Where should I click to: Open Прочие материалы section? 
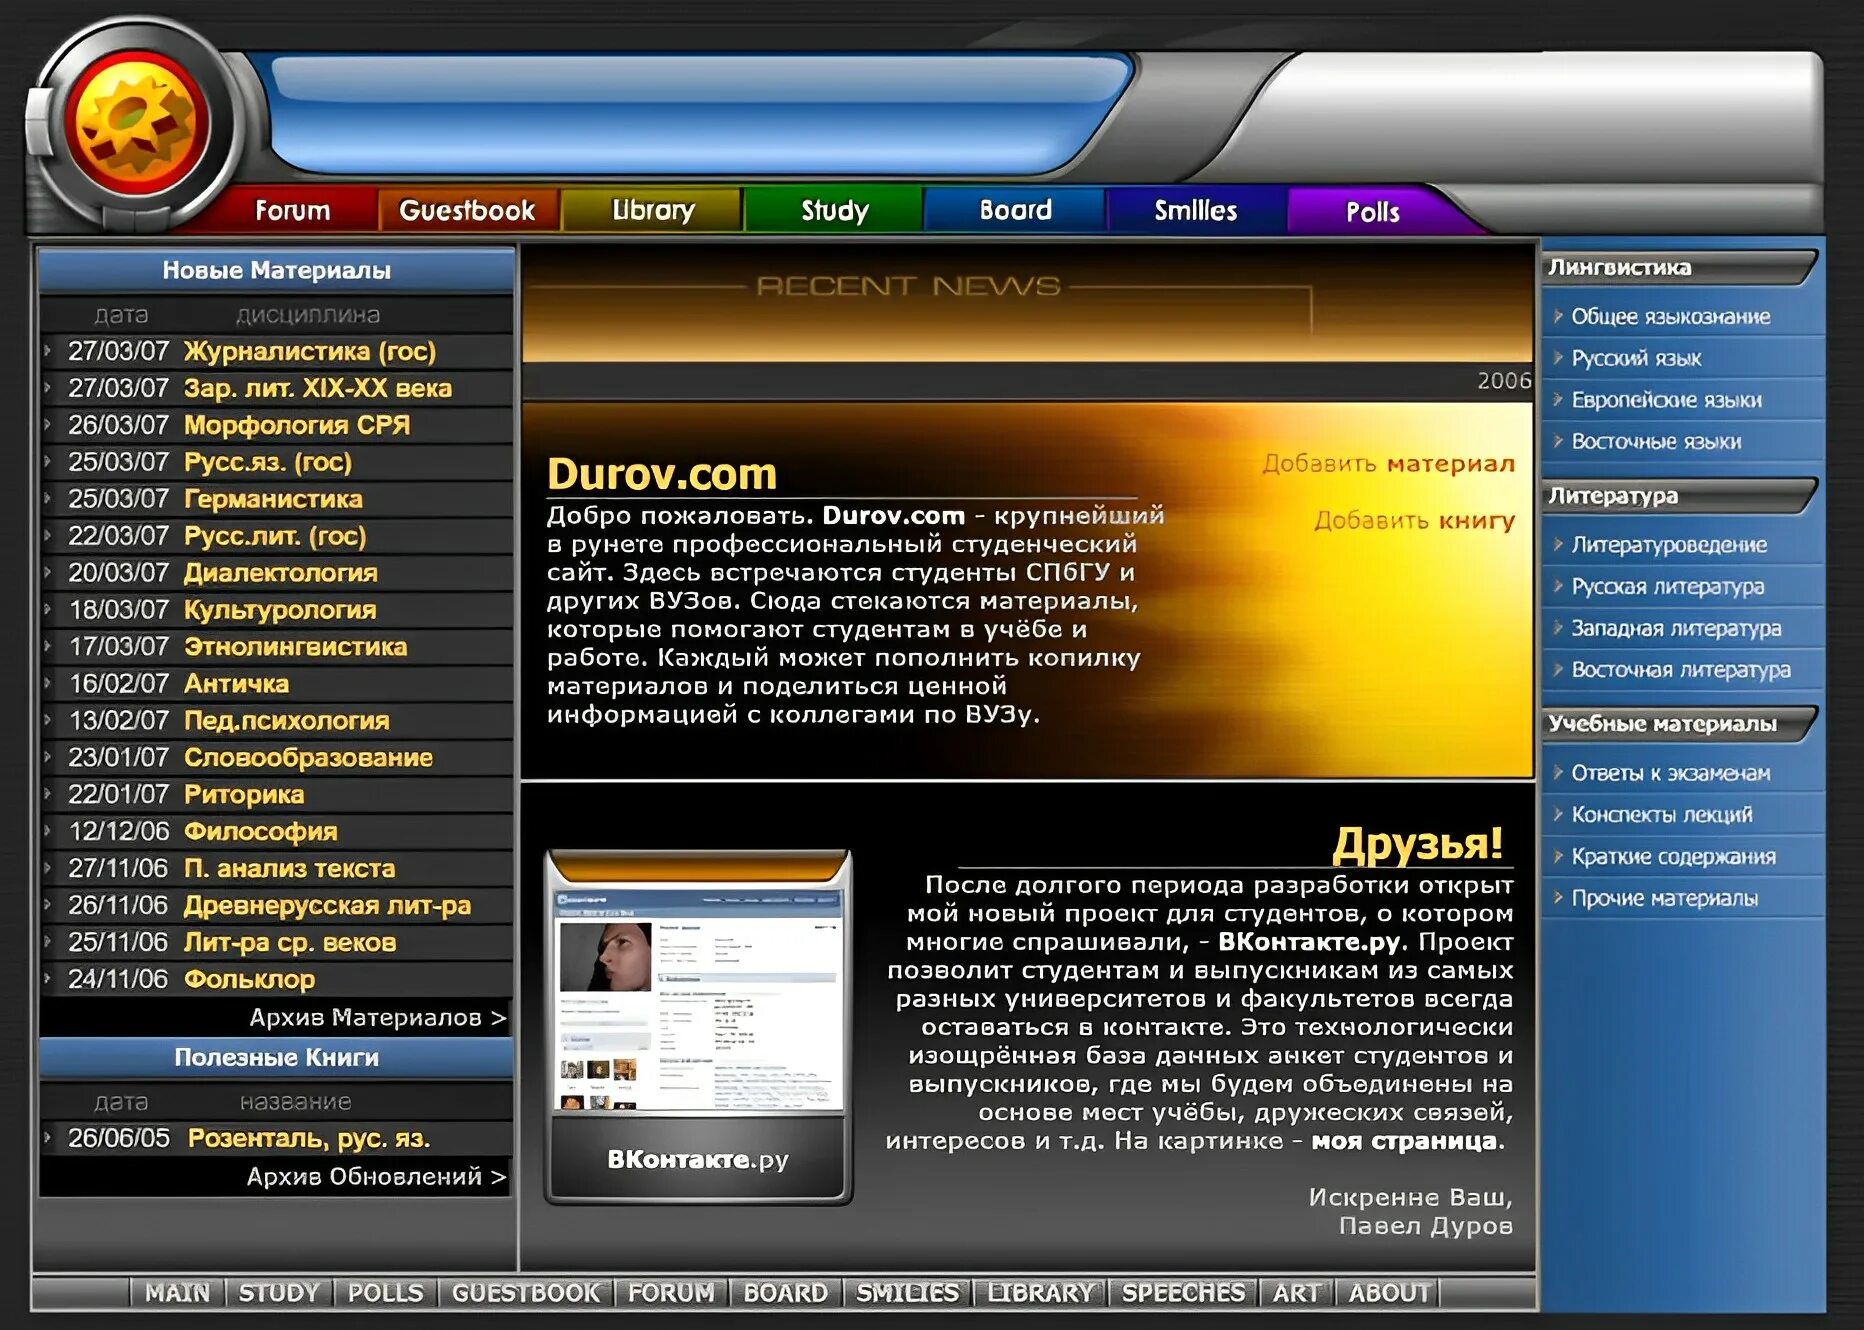pos(1665,899)
